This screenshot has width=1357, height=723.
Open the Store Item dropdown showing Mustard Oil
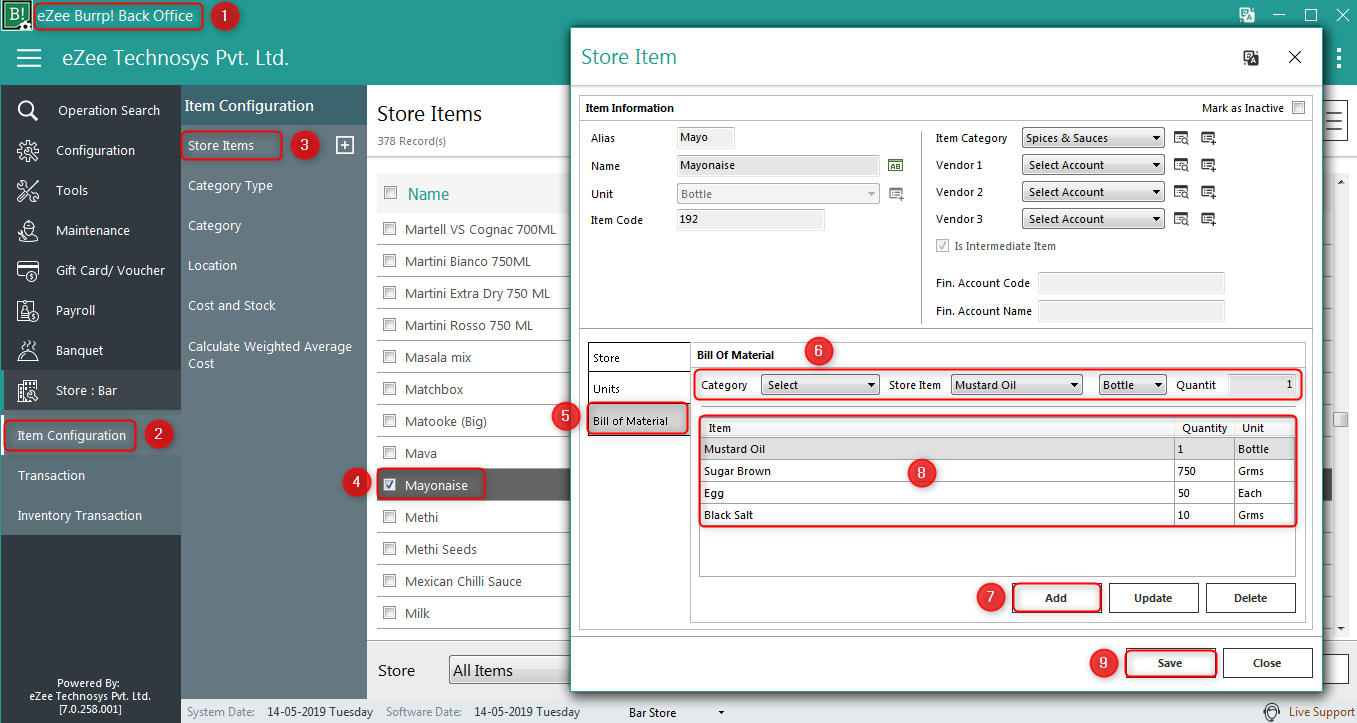point(1017,385)
